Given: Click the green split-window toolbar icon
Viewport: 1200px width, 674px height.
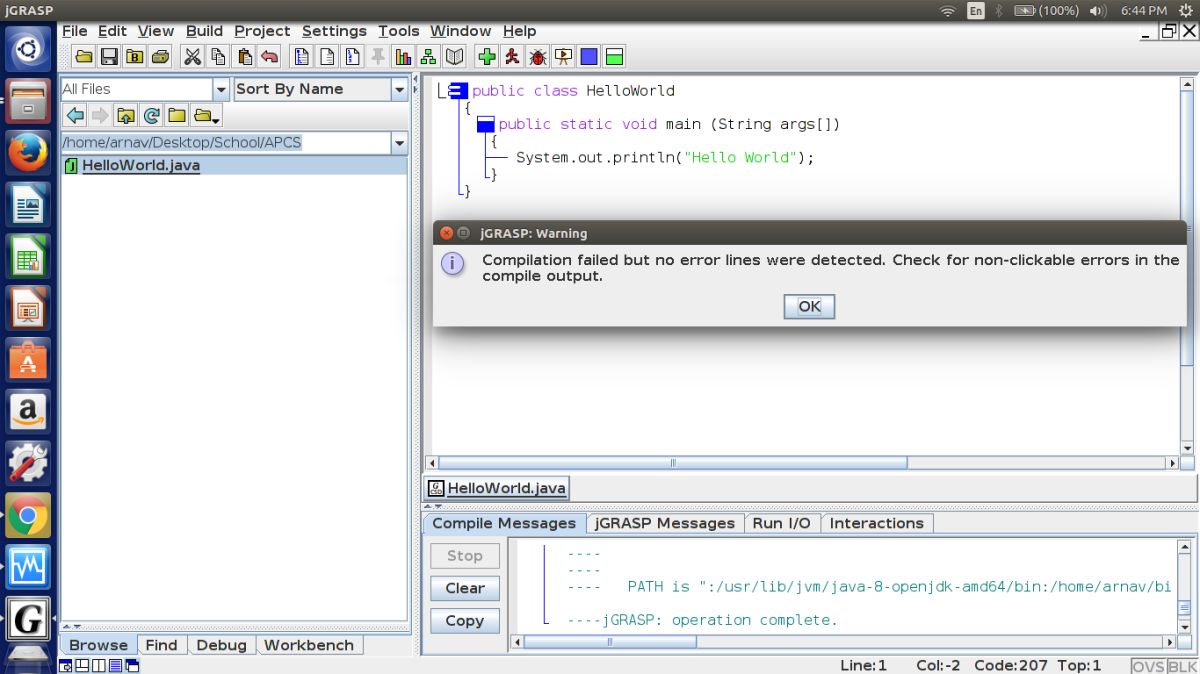Looking at the screenshot, I should pos(615,56).
